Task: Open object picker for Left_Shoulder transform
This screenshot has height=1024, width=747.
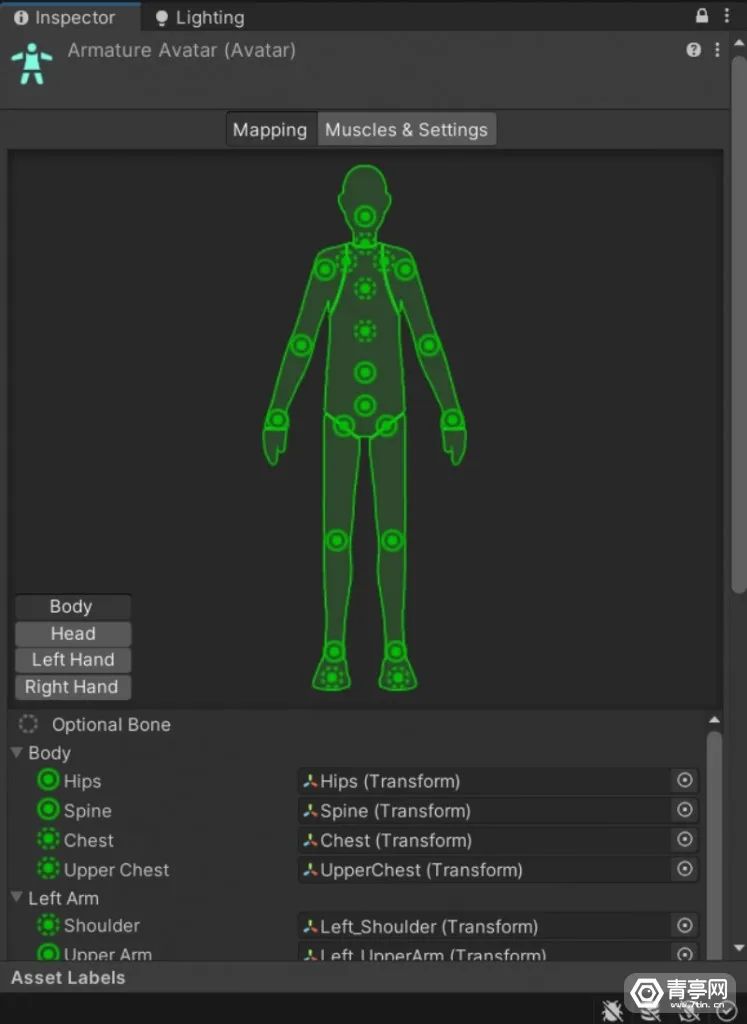Action: pos(684,925)
